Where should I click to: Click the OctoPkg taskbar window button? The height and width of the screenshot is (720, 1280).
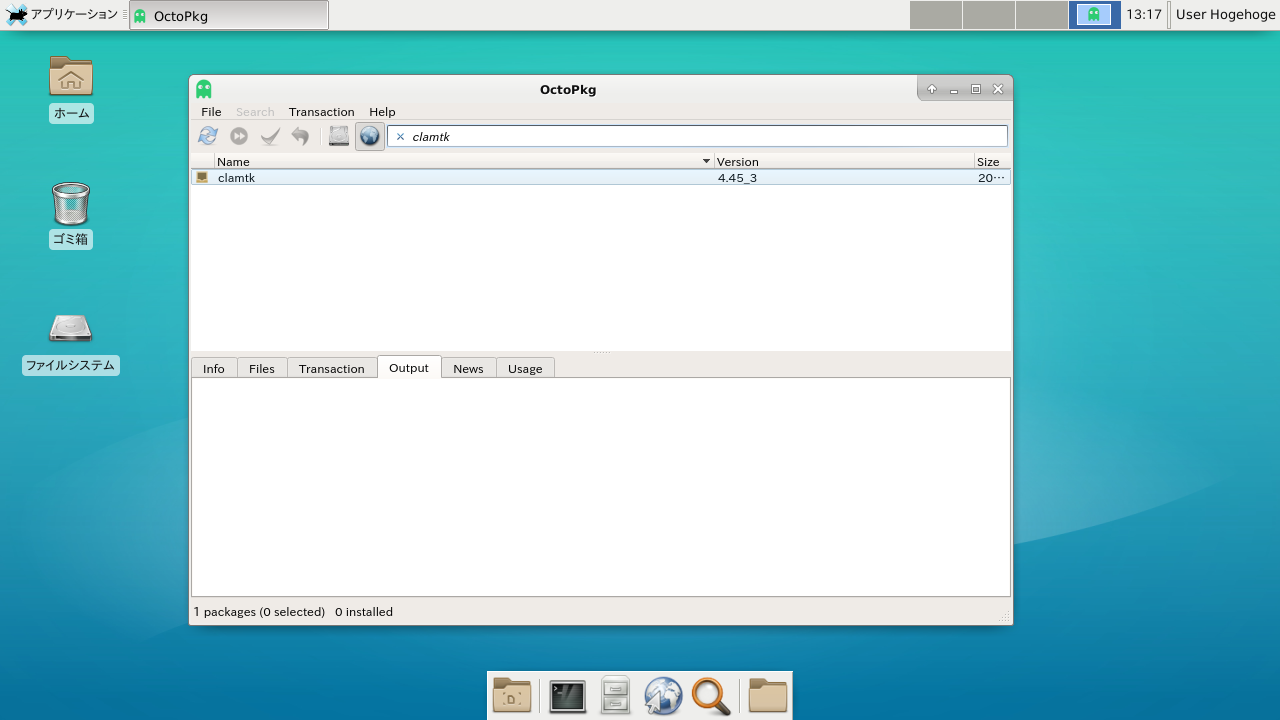pyautogui.click(x=229, y=15)
